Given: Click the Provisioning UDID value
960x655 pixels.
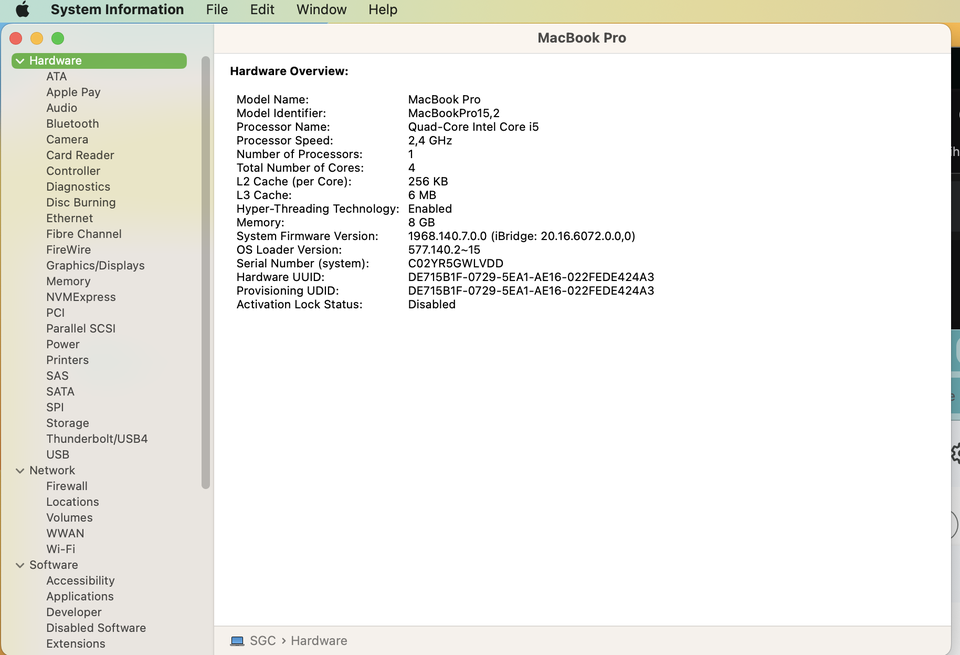Looking at the screenshot, I should pos(531,291).
